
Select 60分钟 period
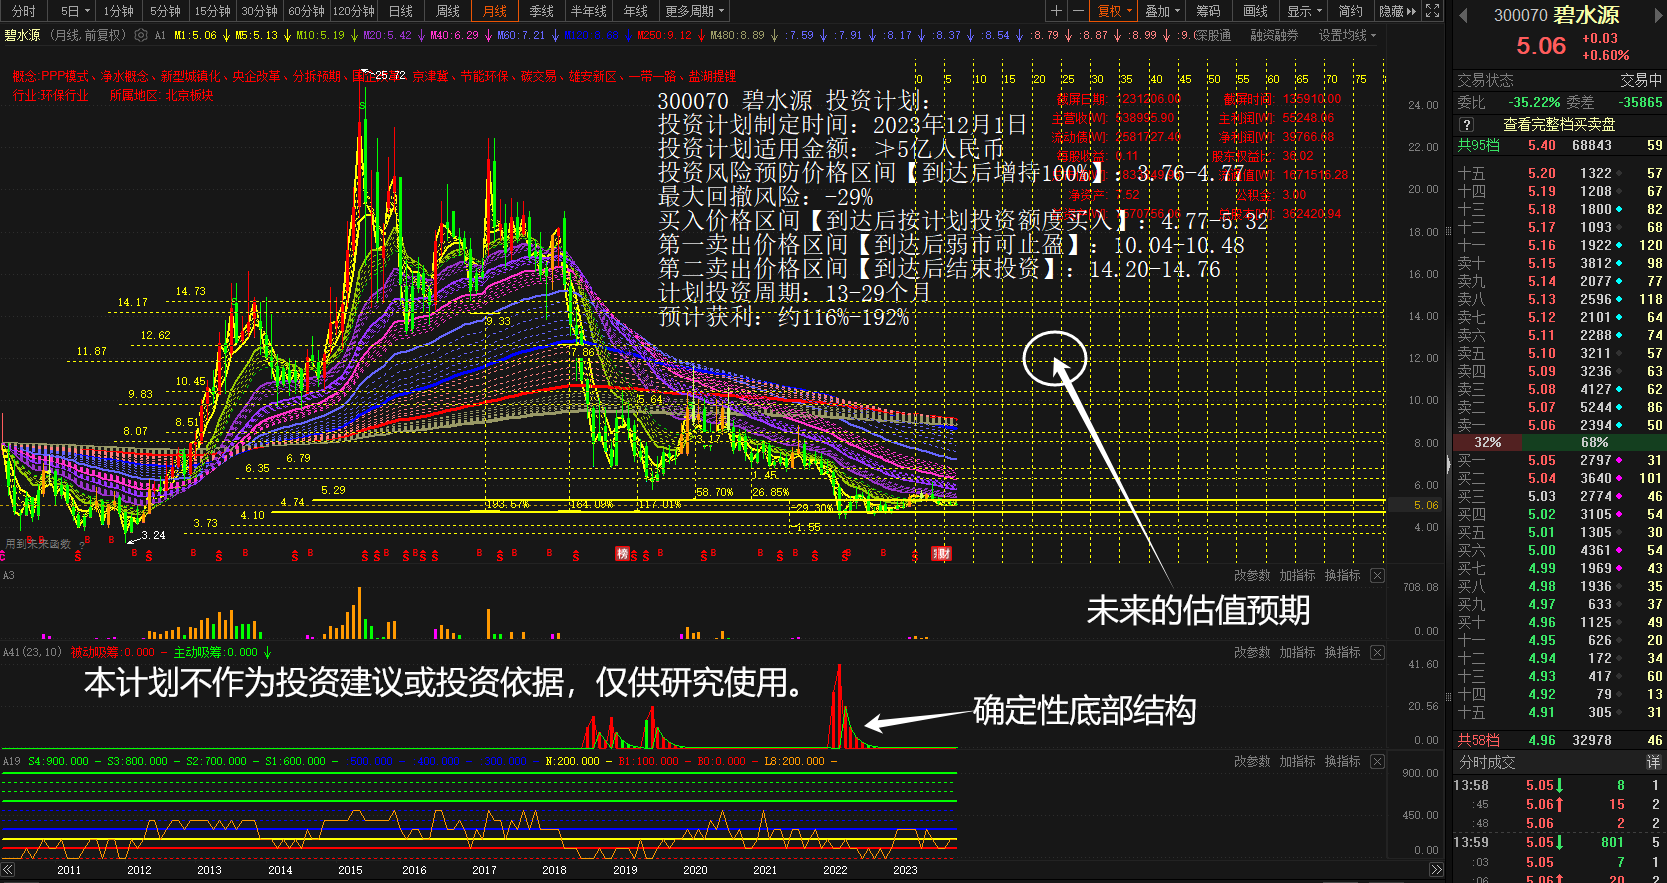click(x=306, y=11)
